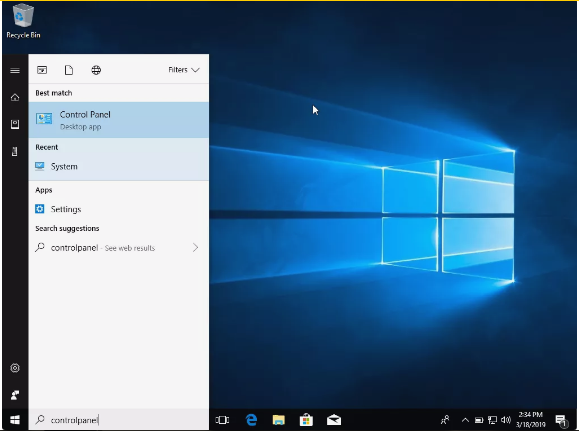Click the search box containing controlpanel

pyautogui.click(x=119, y=420)
